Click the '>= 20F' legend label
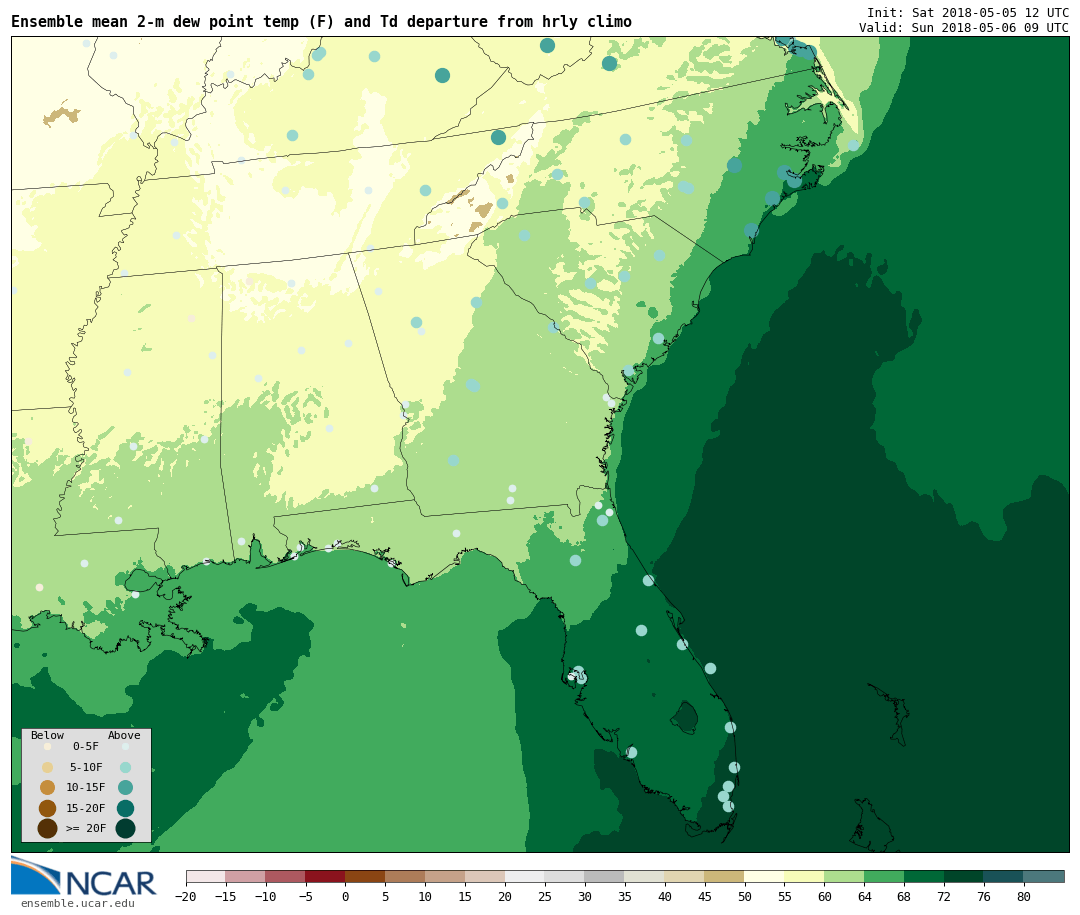Viewport: 1080px width, 915px height. click(86, 828)
